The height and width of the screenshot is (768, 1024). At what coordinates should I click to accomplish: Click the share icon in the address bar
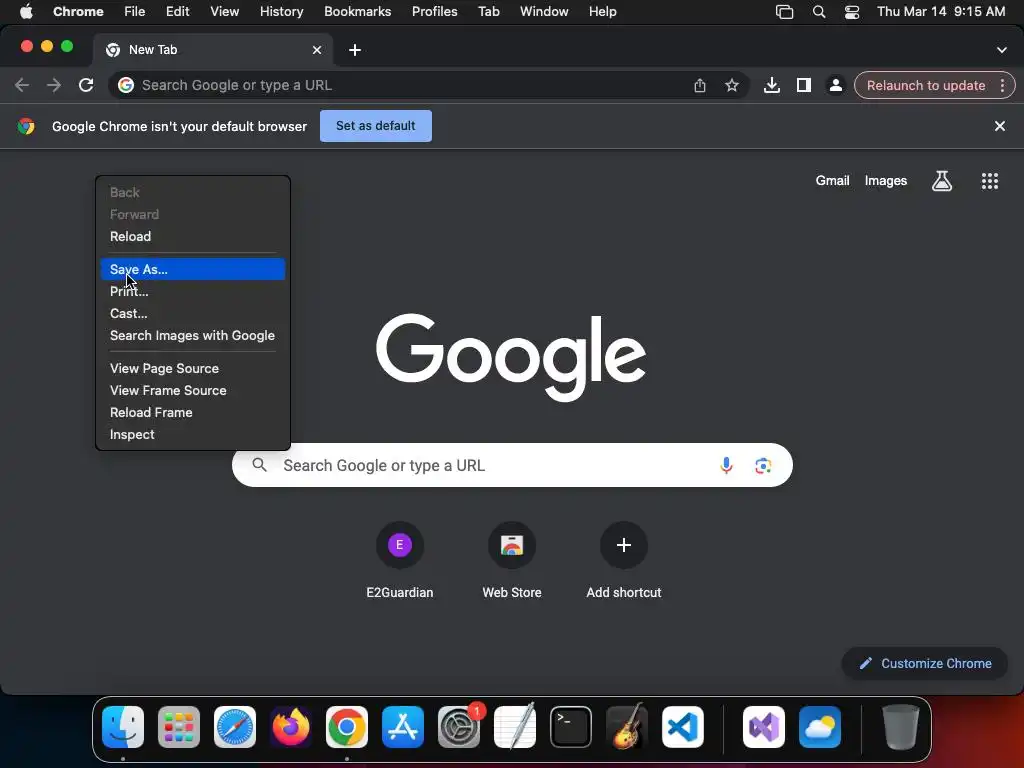(699, 85)
